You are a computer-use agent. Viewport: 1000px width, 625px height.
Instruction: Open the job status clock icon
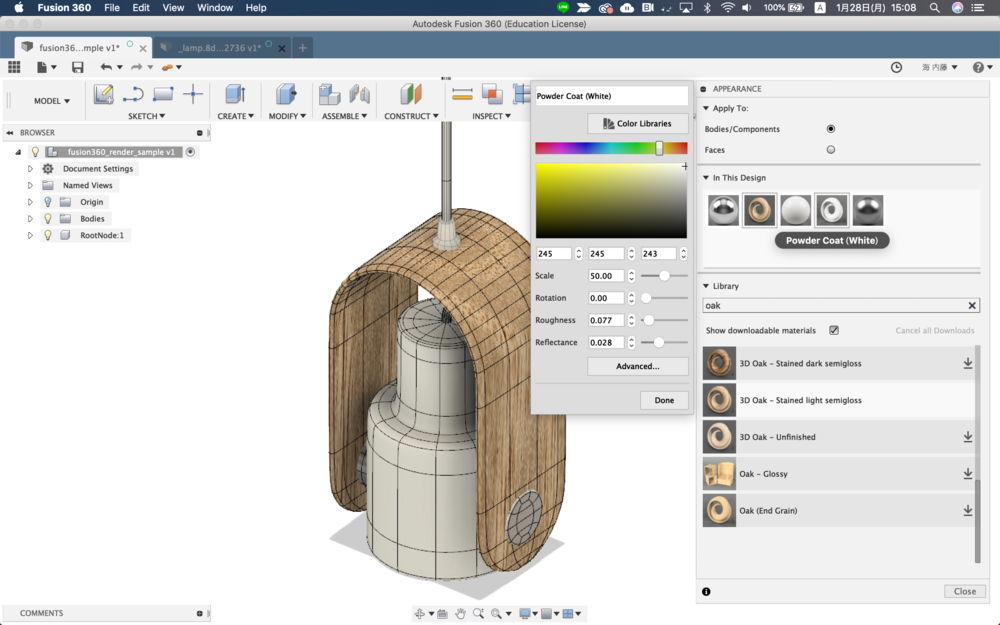point(896,67)
